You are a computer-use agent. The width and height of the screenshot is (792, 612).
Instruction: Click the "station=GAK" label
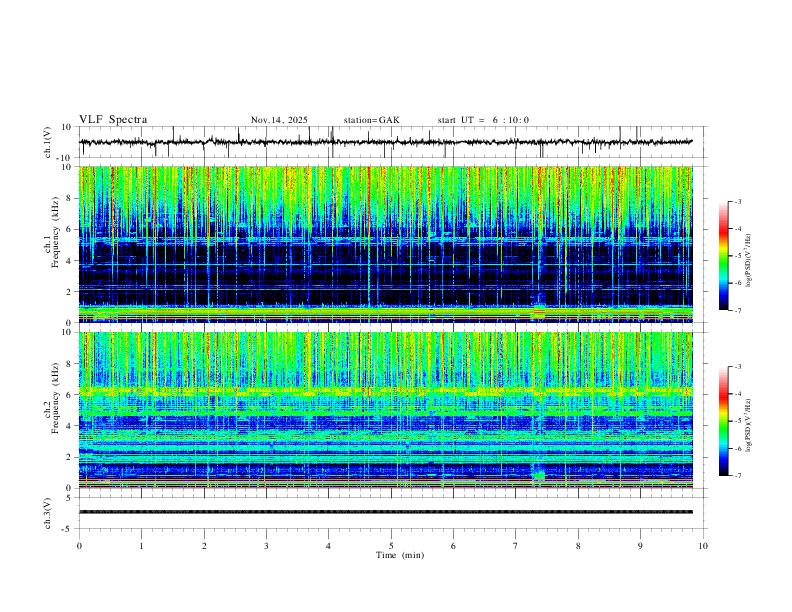point(371,120)
